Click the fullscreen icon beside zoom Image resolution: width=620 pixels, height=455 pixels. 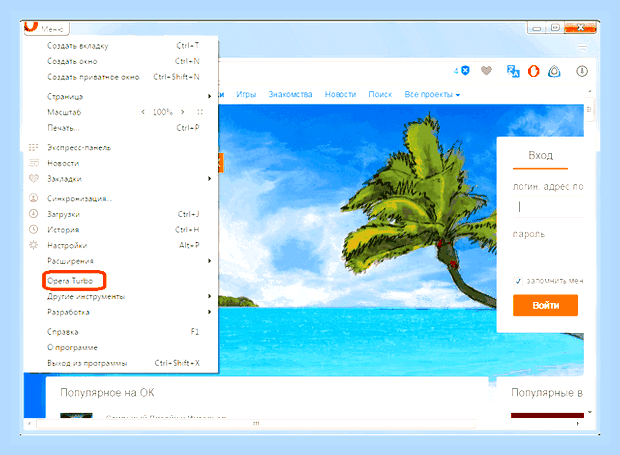click(x=200, y=112)
